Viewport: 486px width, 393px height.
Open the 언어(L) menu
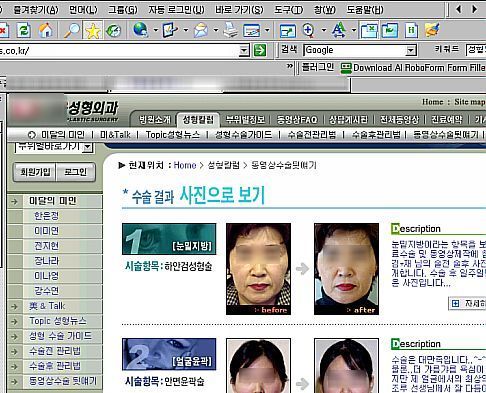(x=83, y=10)
